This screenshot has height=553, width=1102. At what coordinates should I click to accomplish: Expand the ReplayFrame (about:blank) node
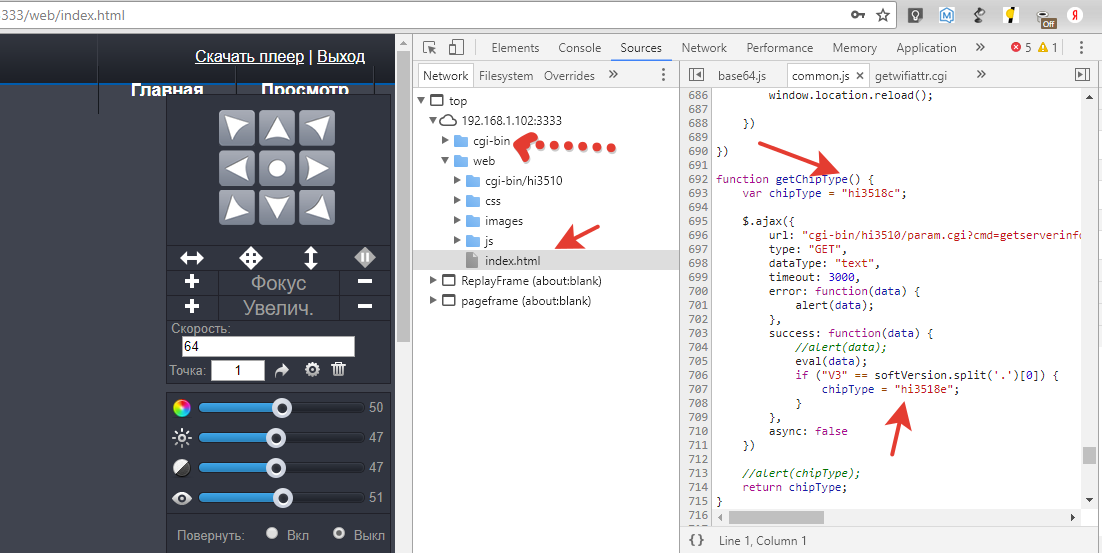tap(433, 281)
